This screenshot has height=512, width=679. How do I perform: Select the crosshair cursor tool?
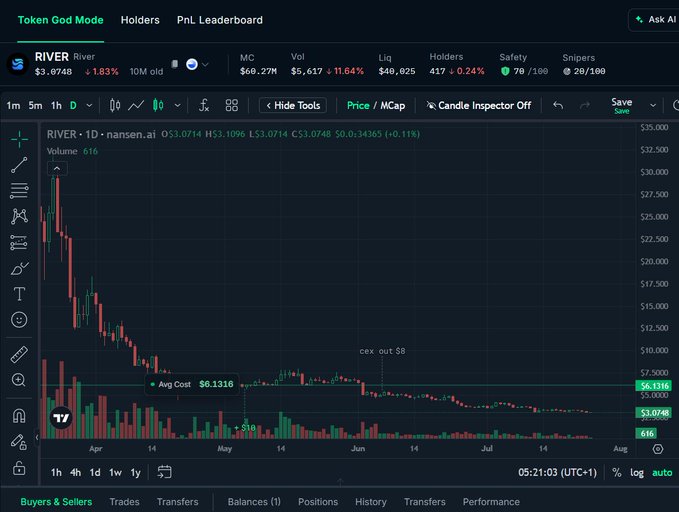(19, 139)
